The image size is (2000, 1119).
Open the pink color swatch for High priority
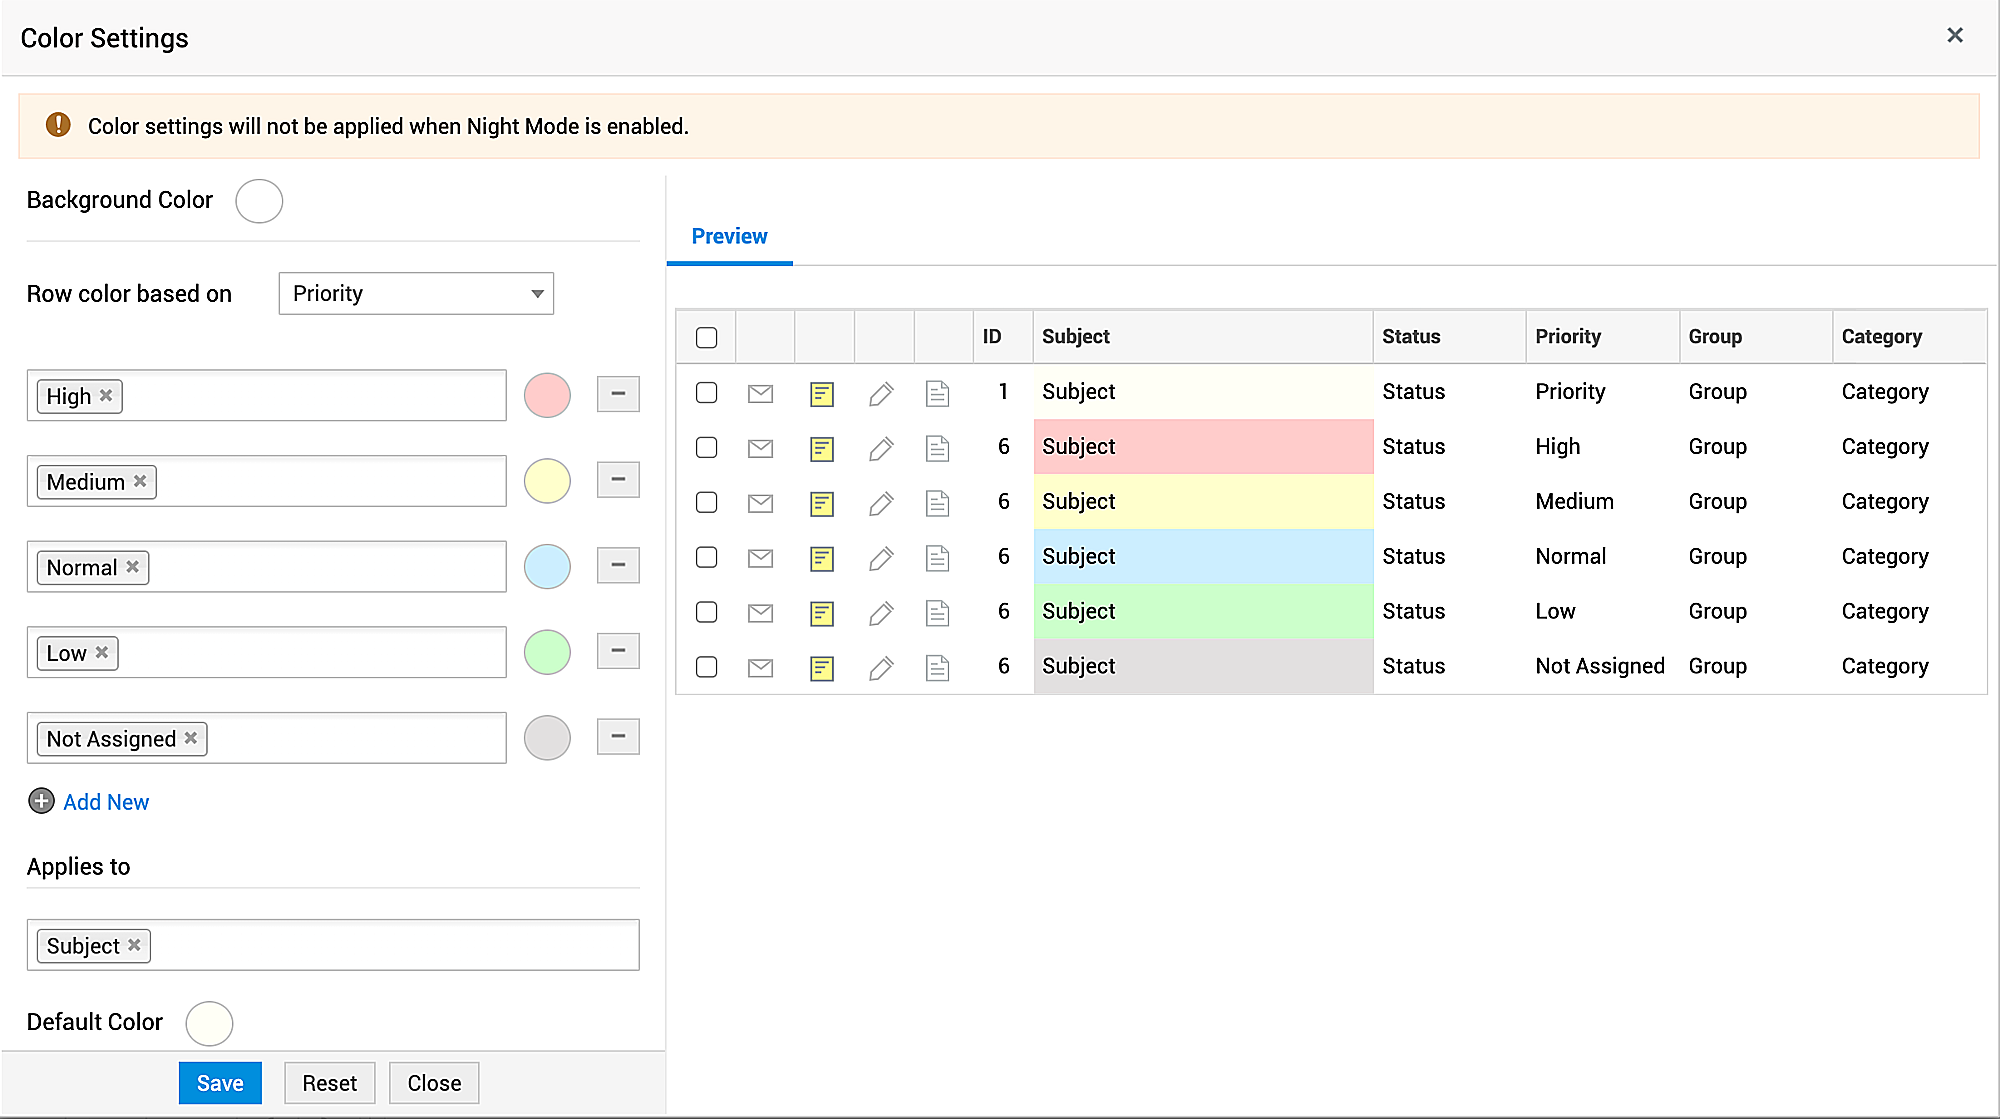click(547, 395)
